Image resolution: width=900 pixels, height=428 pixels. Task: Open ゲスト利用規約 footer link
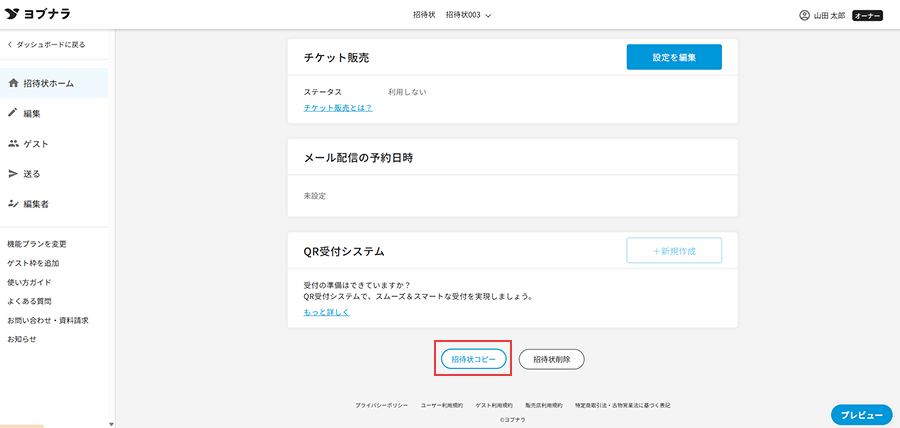tap(494, 405)
